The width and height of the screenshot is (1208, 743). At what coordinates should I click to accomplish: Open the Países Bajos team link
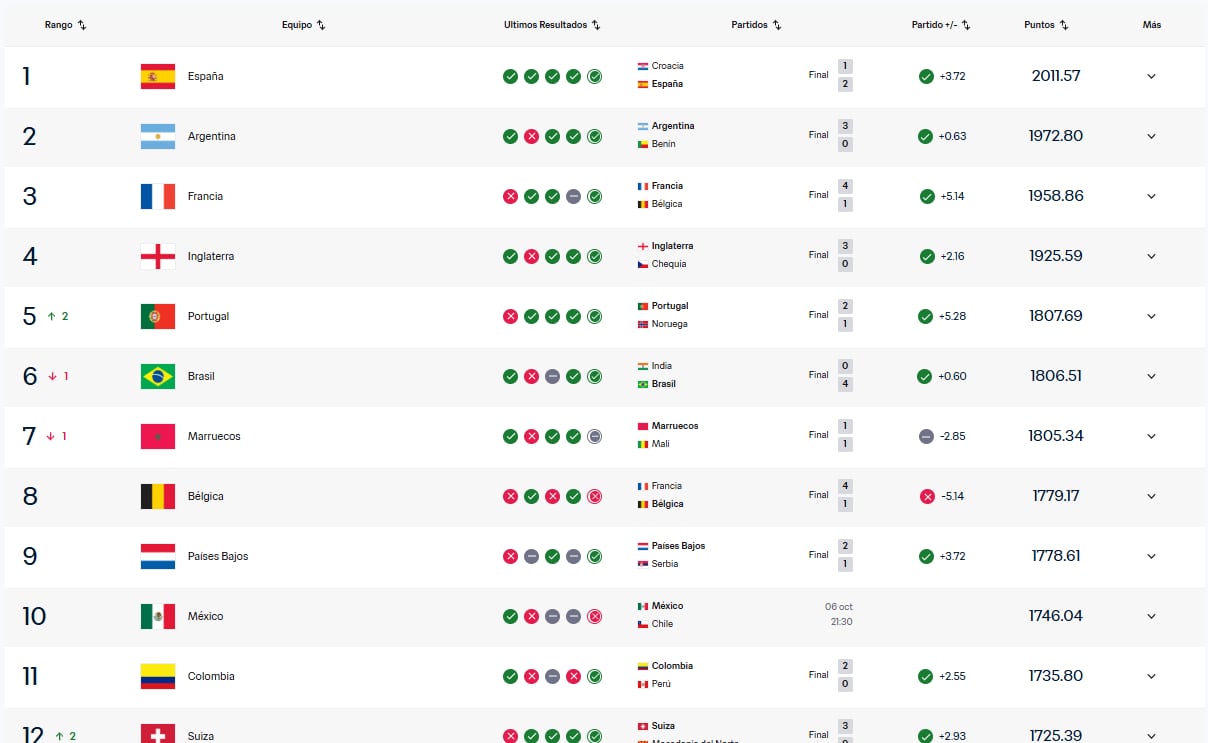coord(218,556)
